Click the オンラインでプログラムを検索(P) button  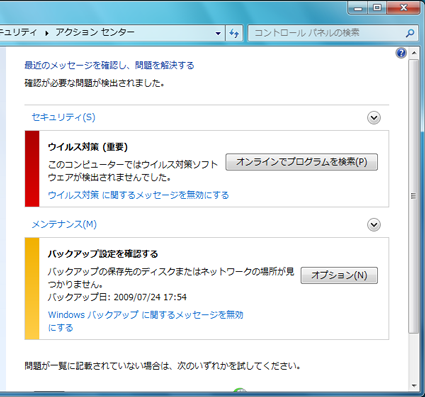click(302, 162)
